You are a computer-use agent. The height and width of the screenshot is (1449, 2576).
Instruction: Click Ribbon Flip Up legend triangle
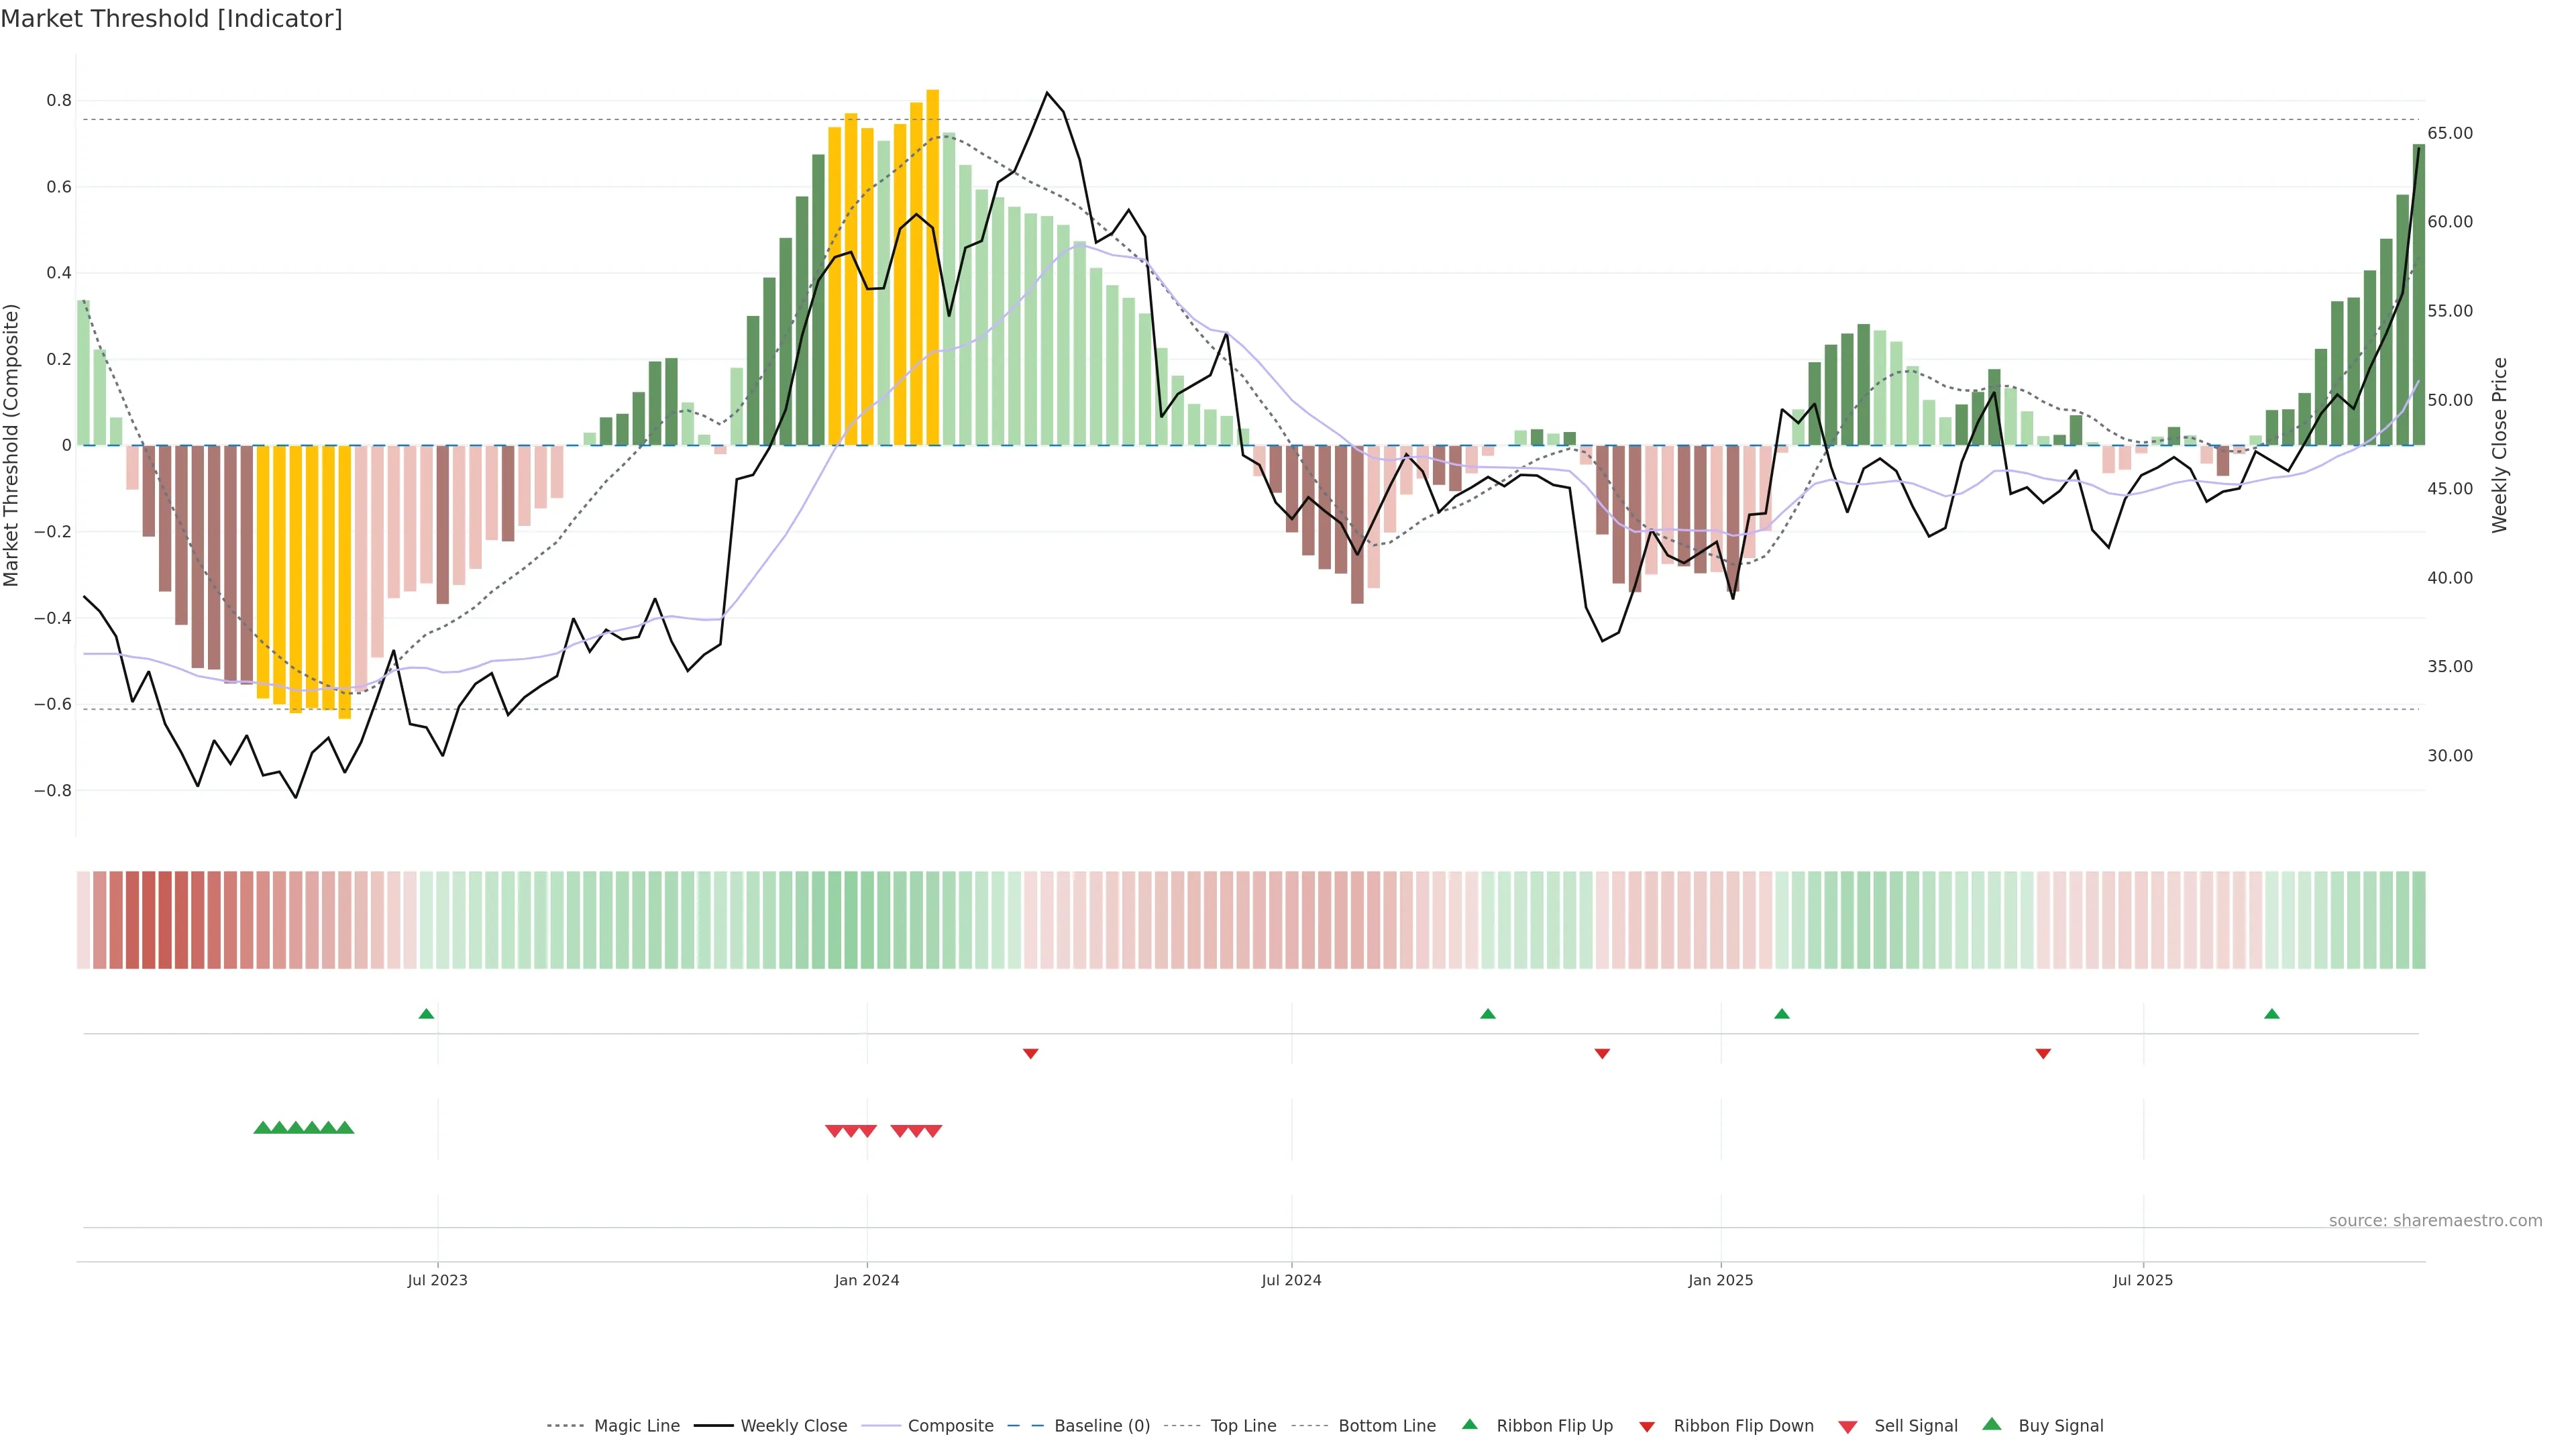click(1470, 1425)
